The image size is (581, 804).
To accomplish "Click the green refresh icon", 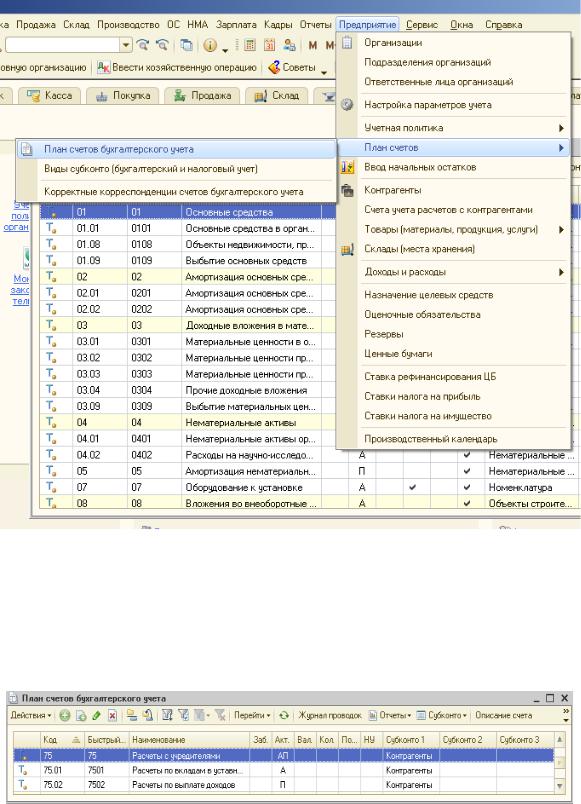I will tap(284, 715).
